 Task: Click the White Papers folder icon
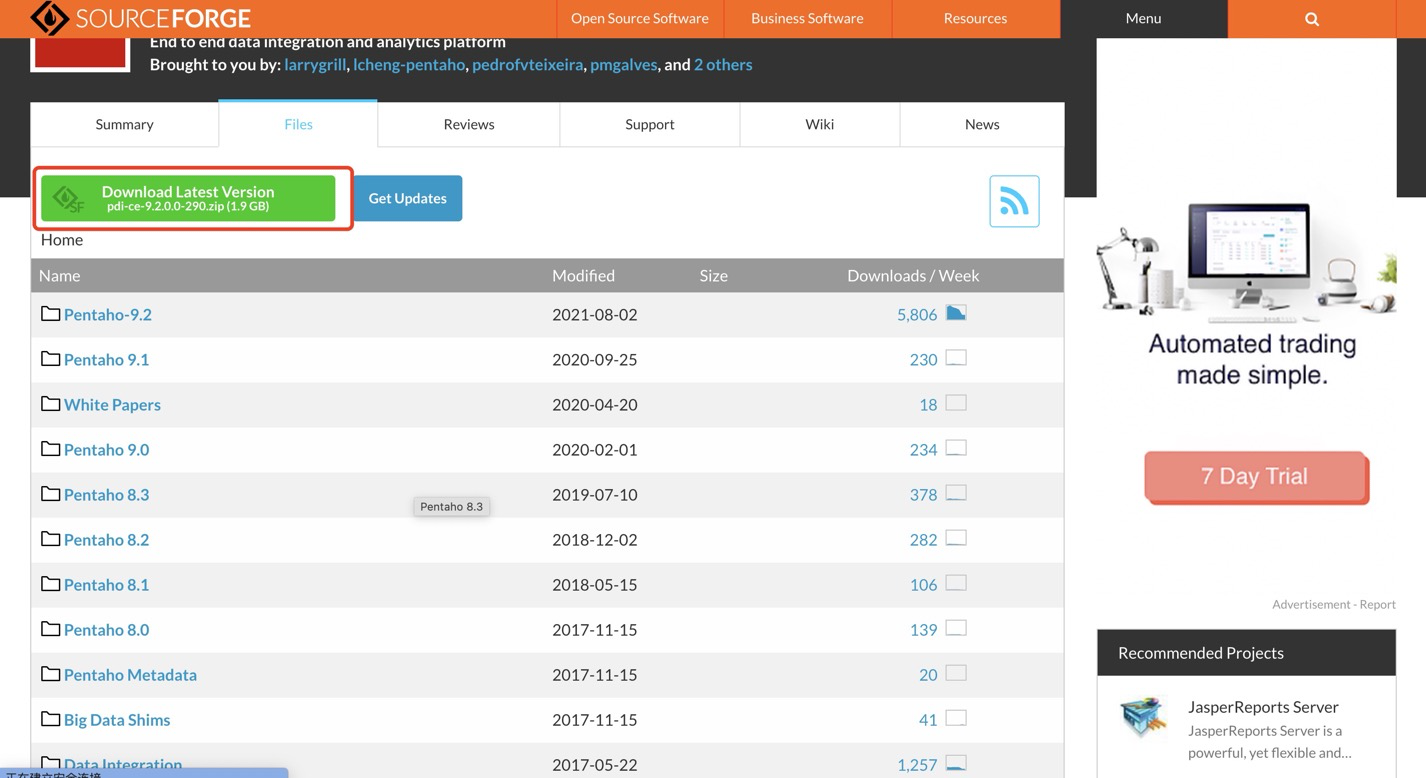tap(50, 404)
